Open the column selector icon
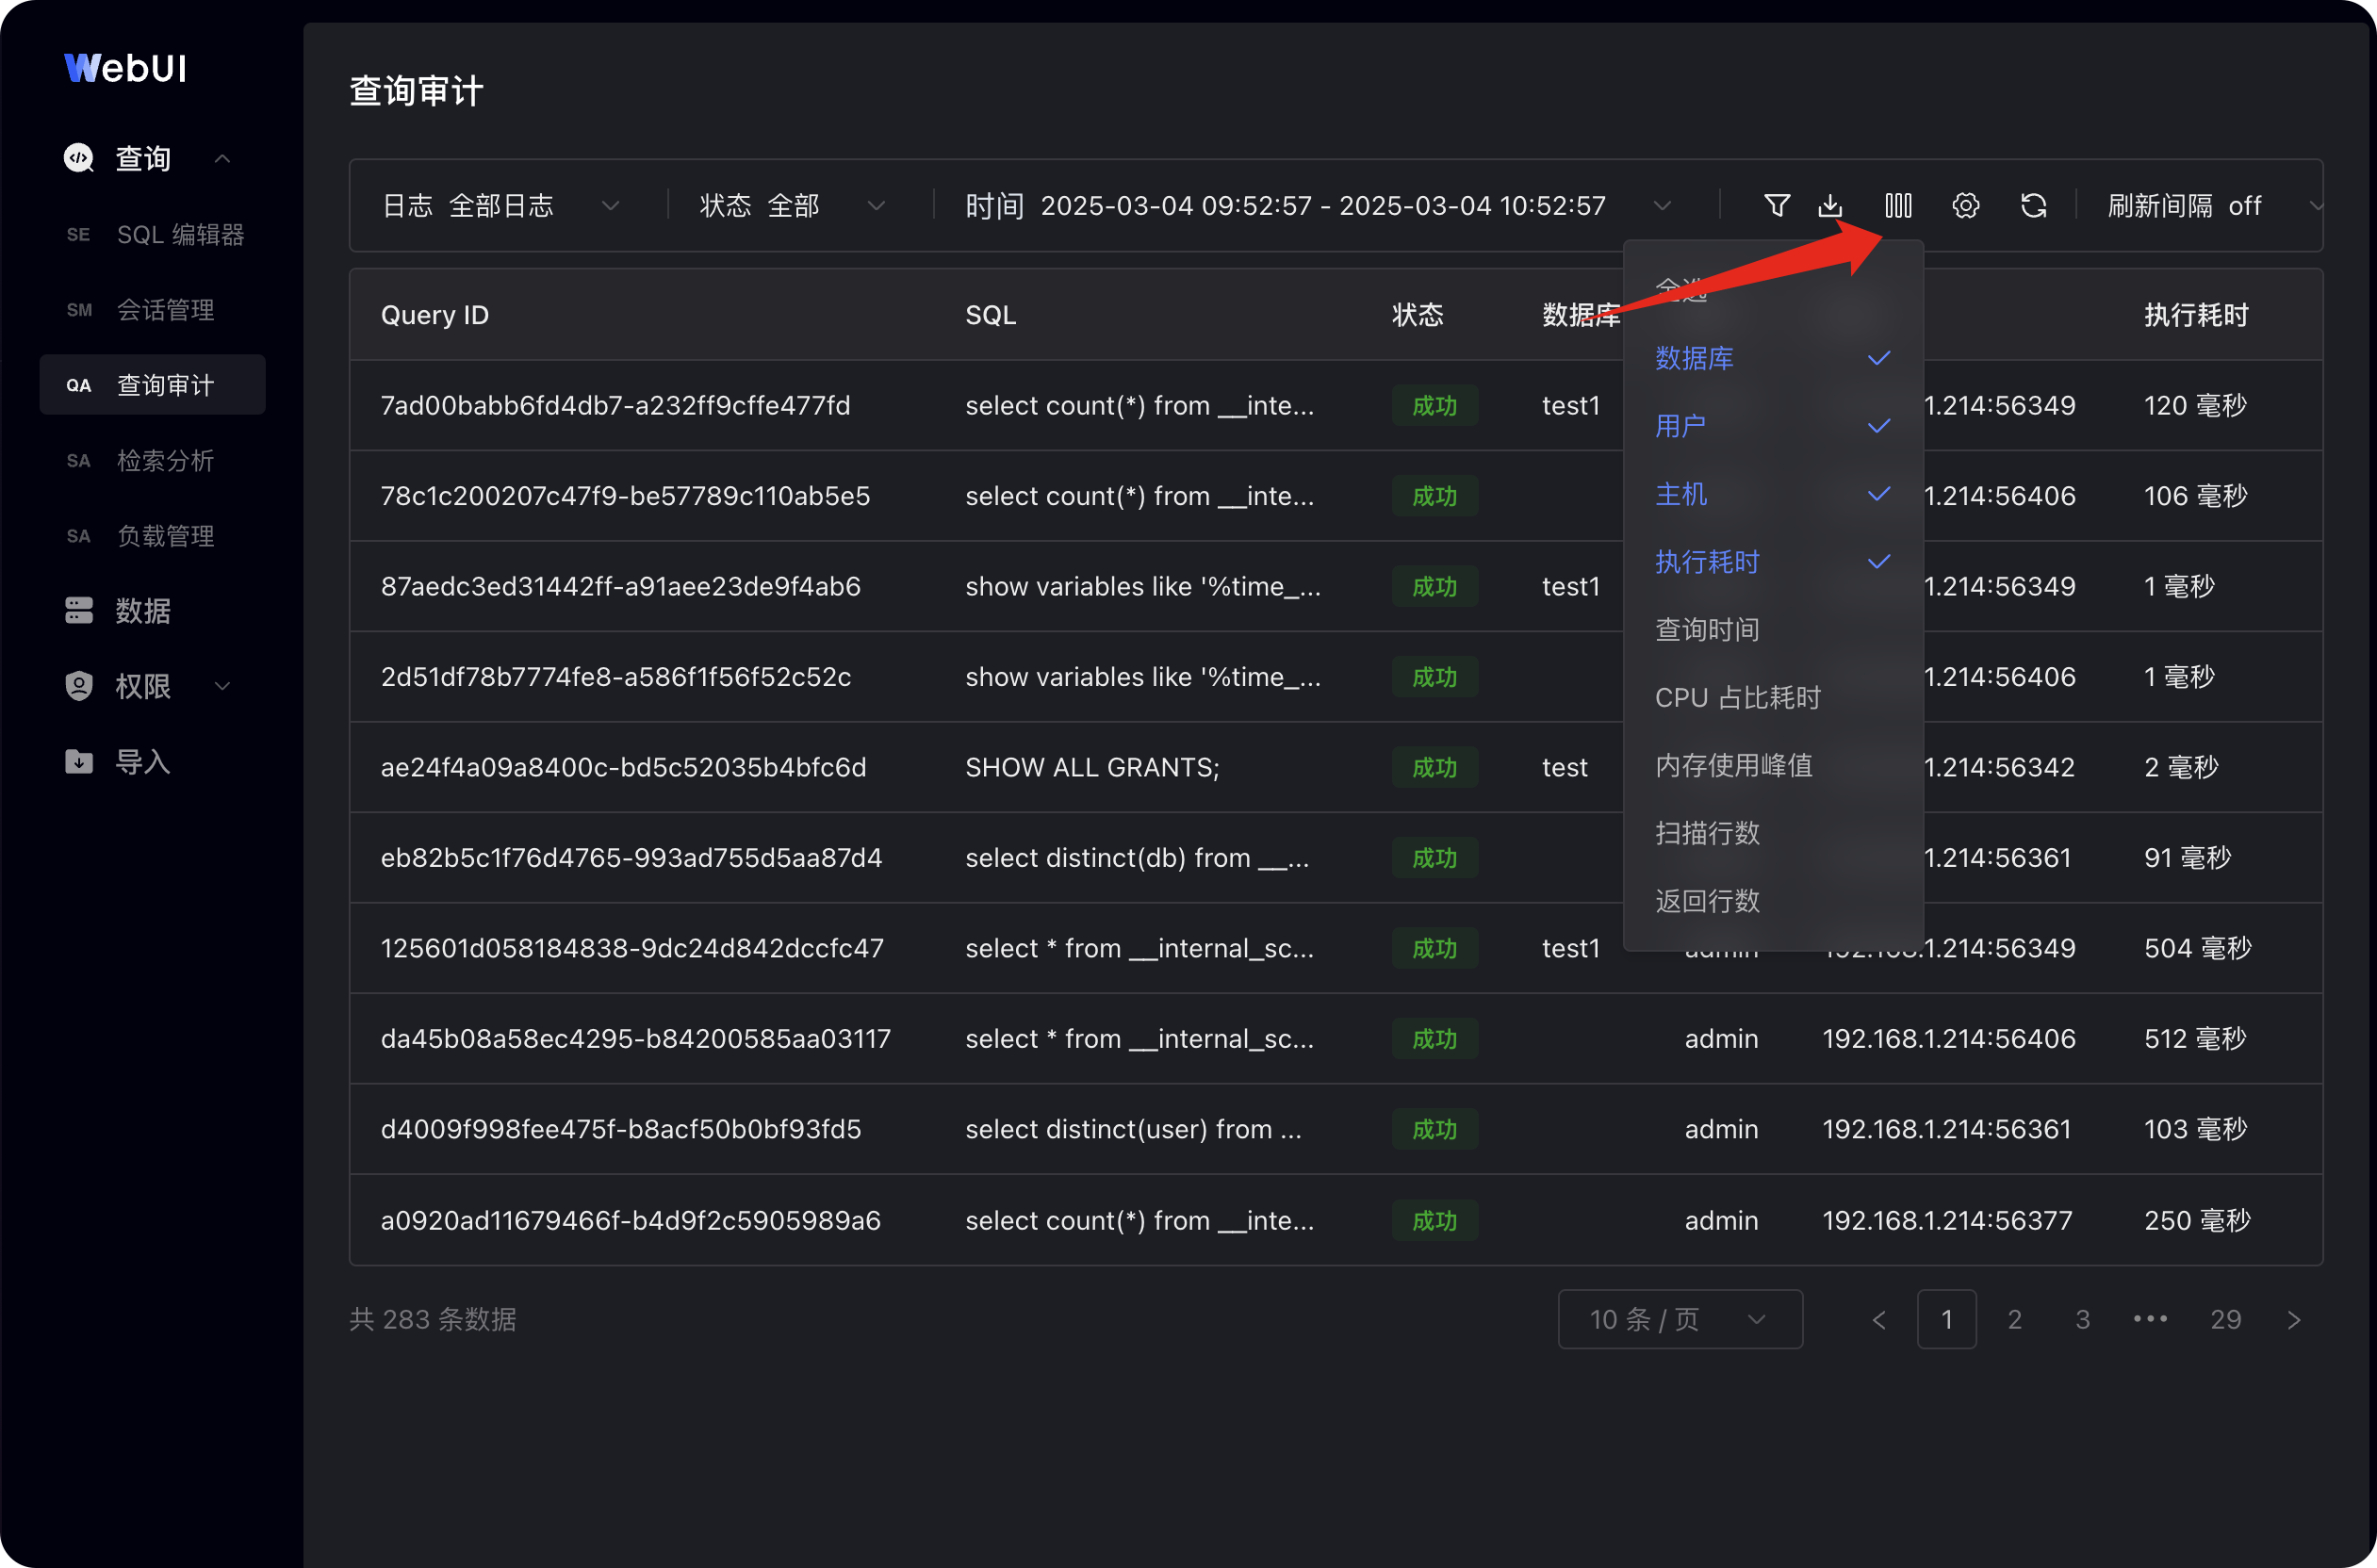 point(1898,205)
